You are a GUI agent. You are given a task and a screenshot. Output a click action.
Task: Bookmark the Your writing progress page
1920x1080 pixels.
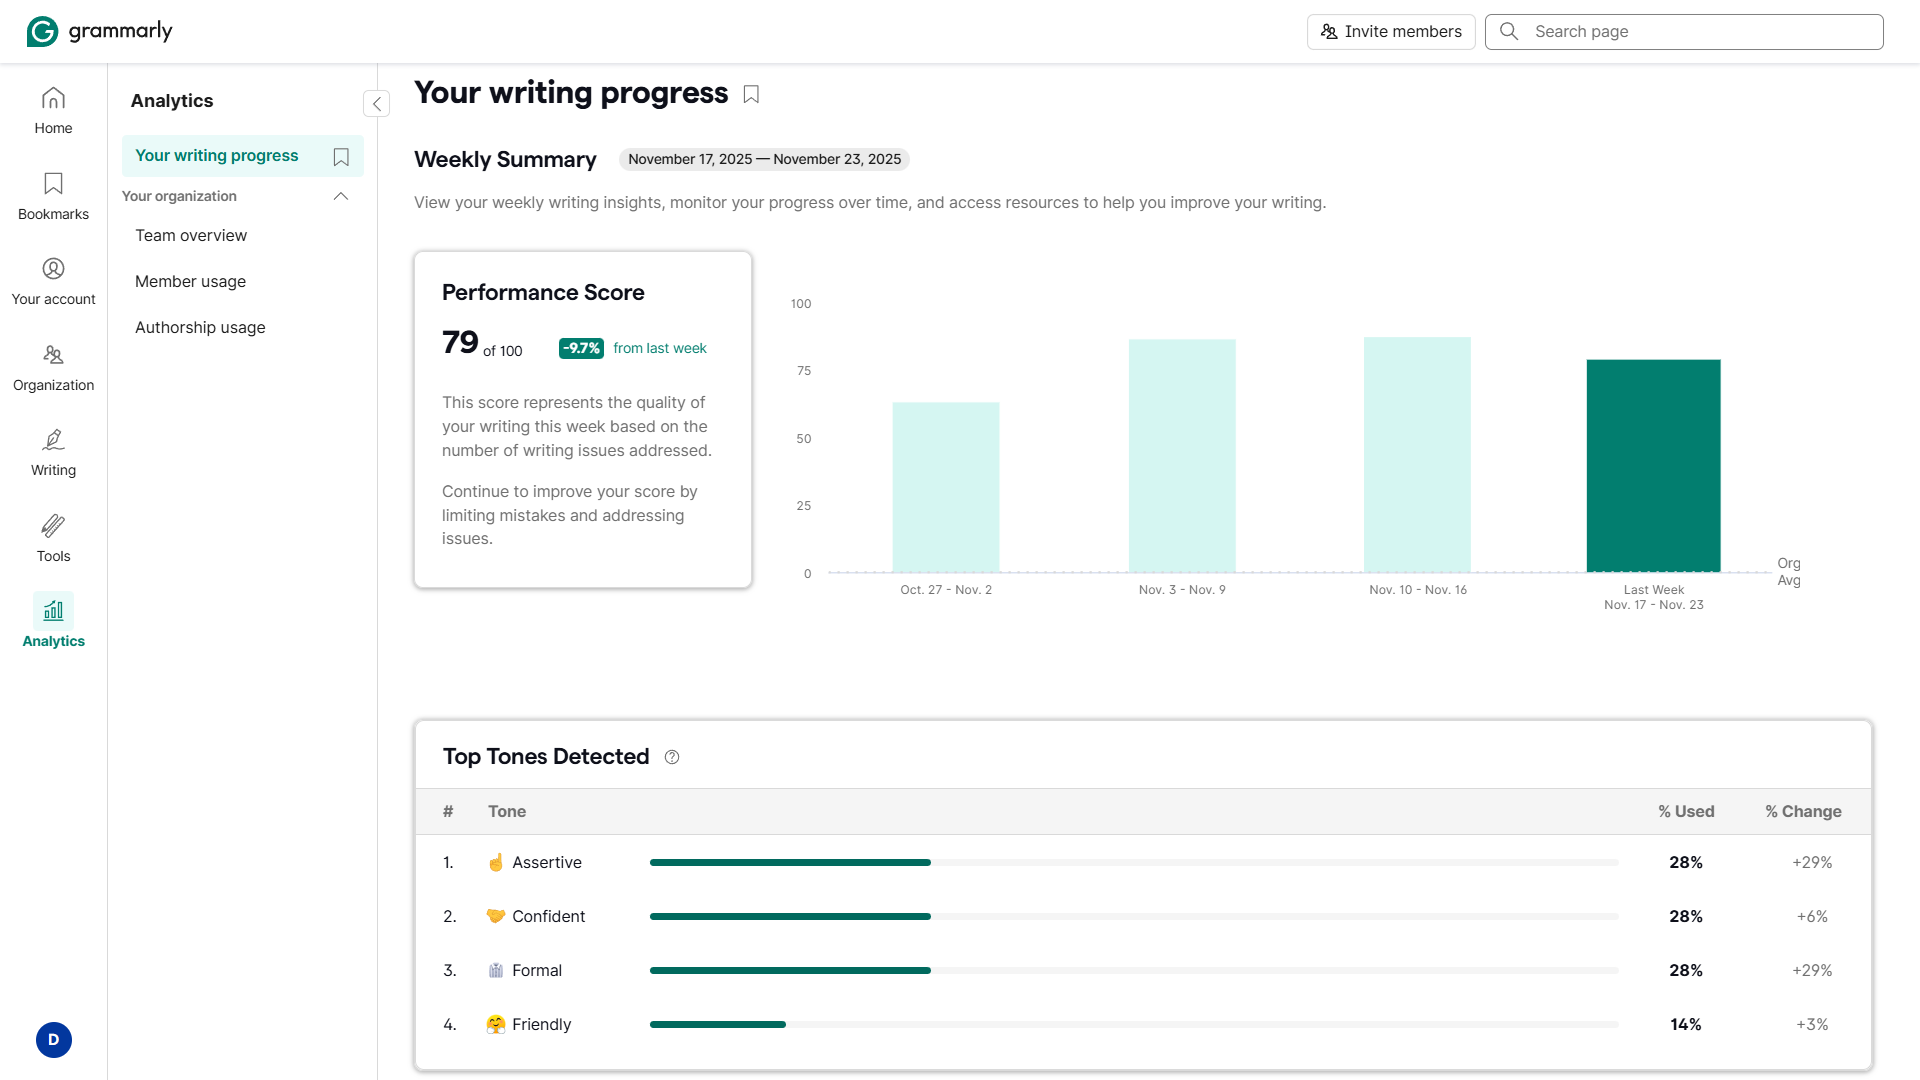(x=340, y=157)
